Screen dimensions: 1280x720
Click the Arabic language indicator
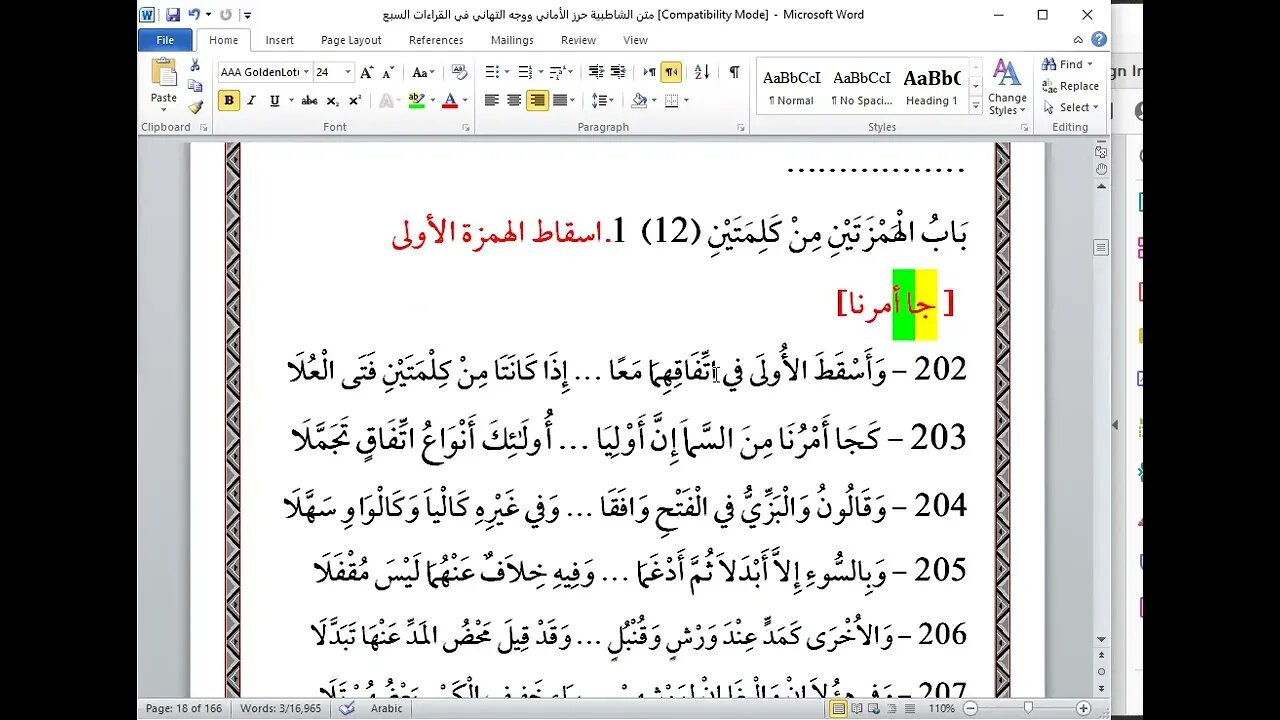point(387,708)
